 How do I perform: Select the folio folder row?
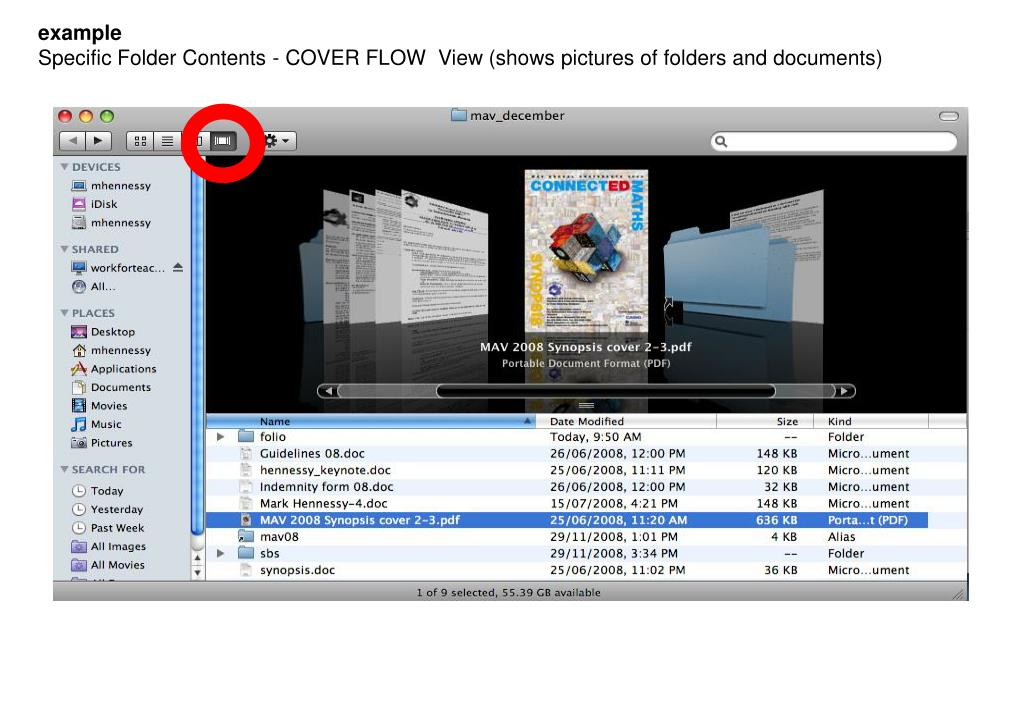click(586, 437)
